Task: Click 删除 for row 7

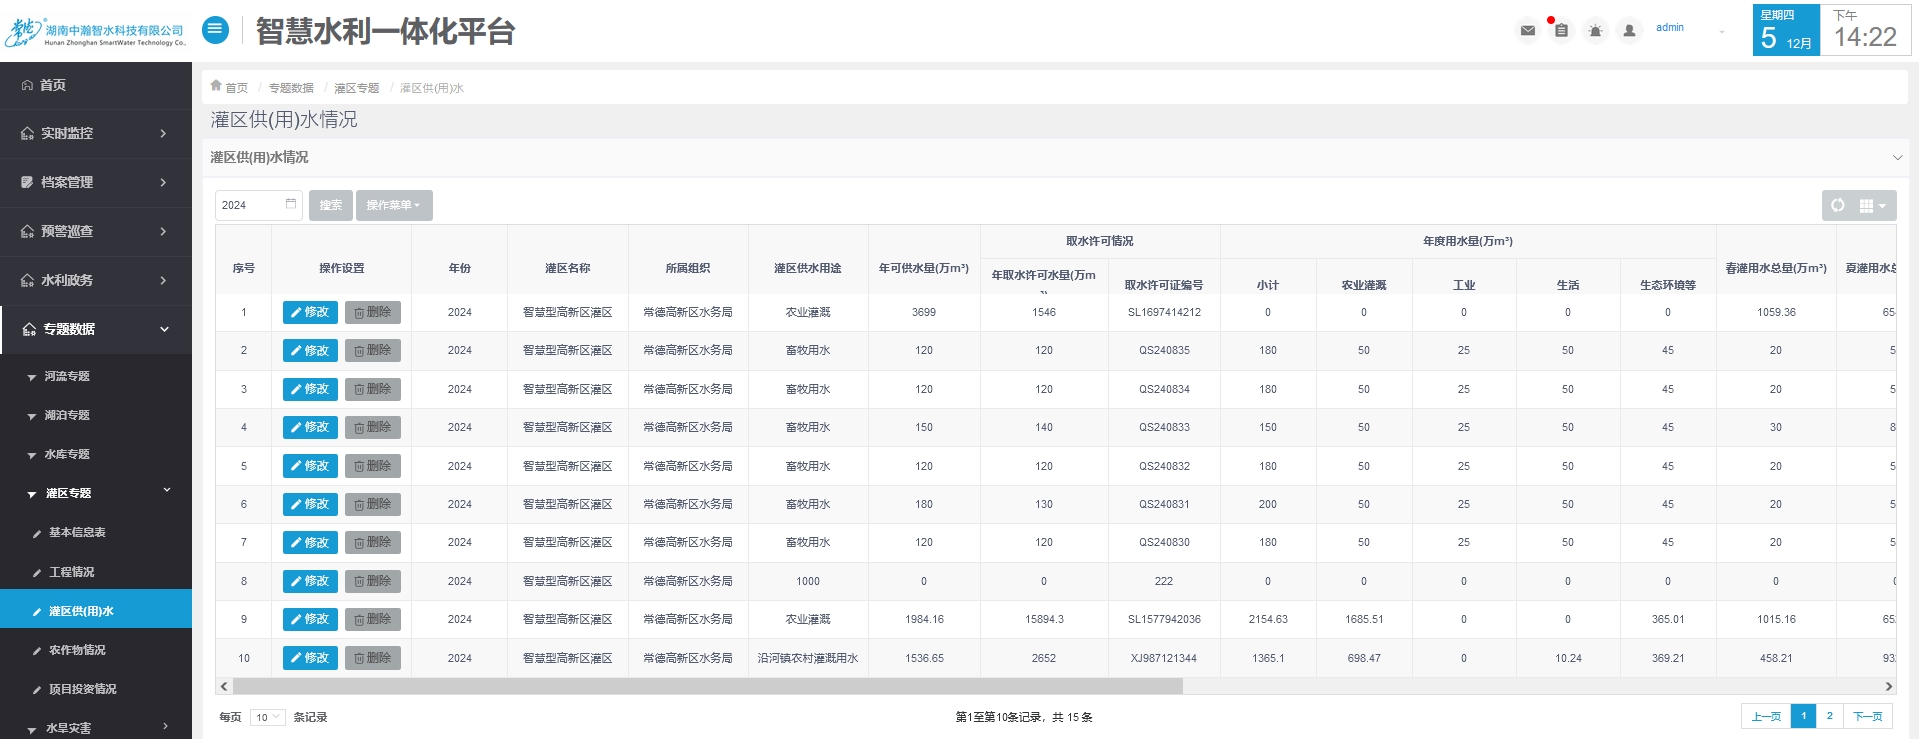Action: pos(373,542)
